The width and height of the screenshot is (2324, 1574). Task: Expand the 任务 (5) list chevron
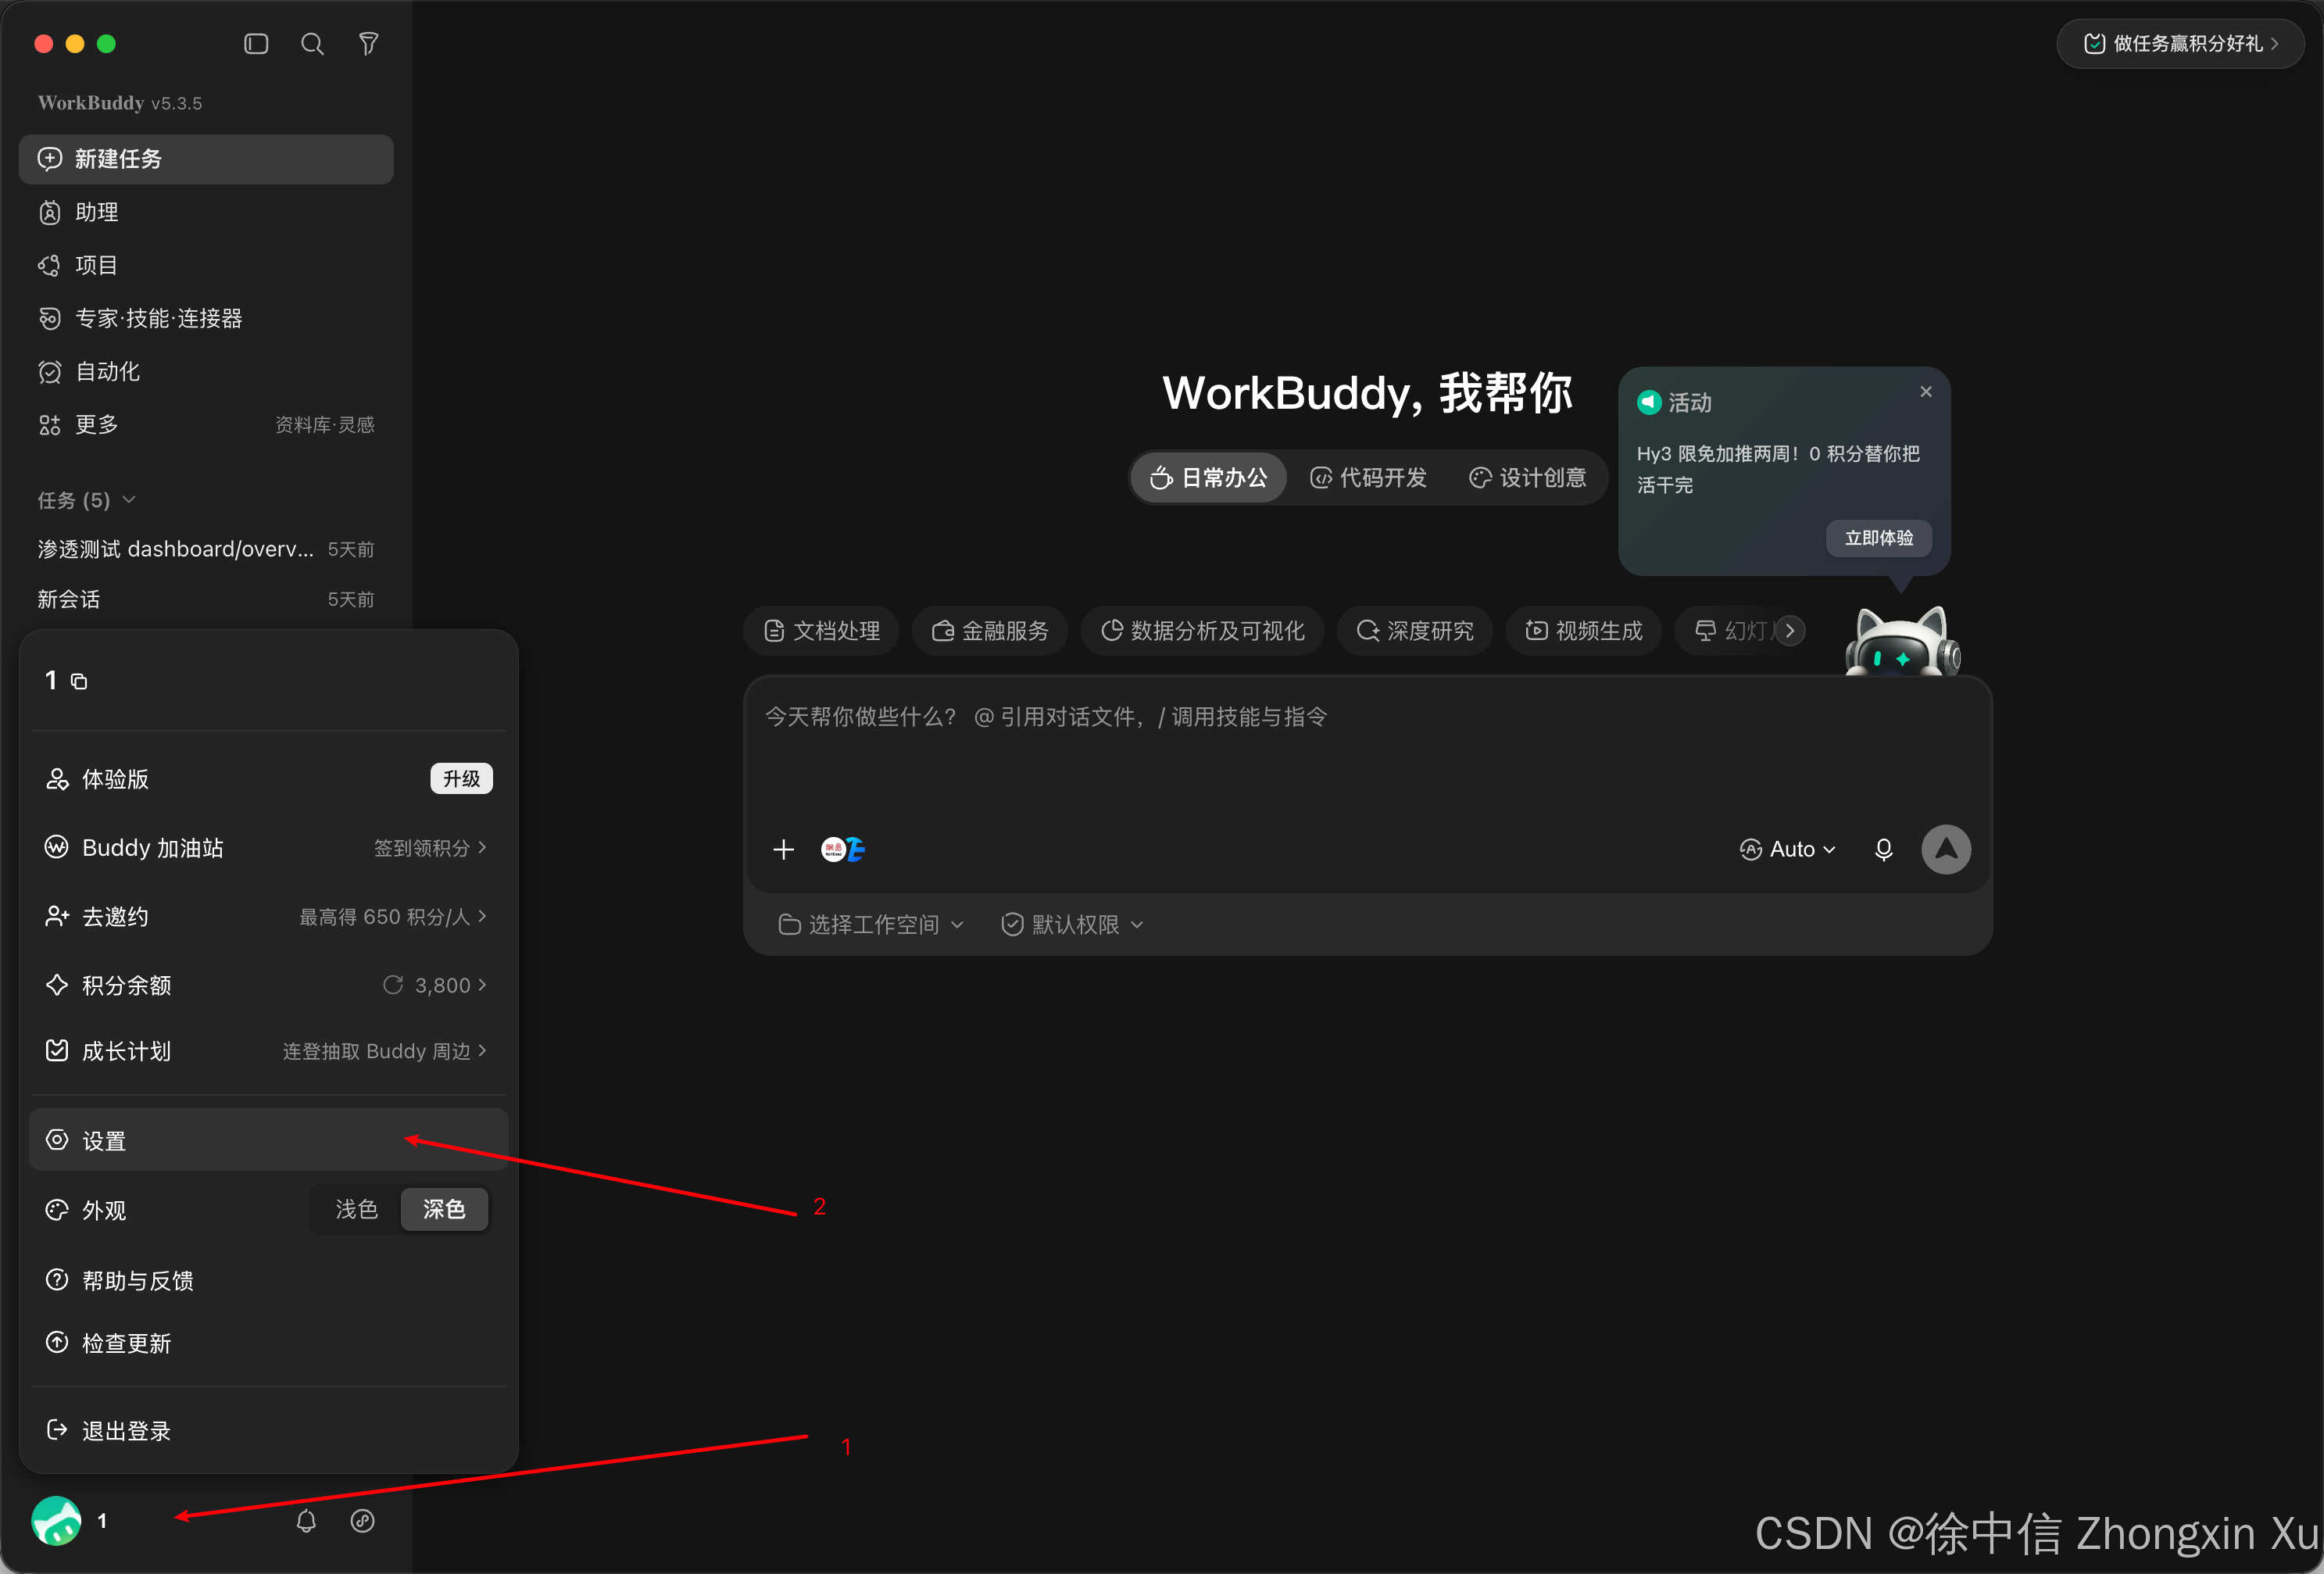click(x=129, y=500)
